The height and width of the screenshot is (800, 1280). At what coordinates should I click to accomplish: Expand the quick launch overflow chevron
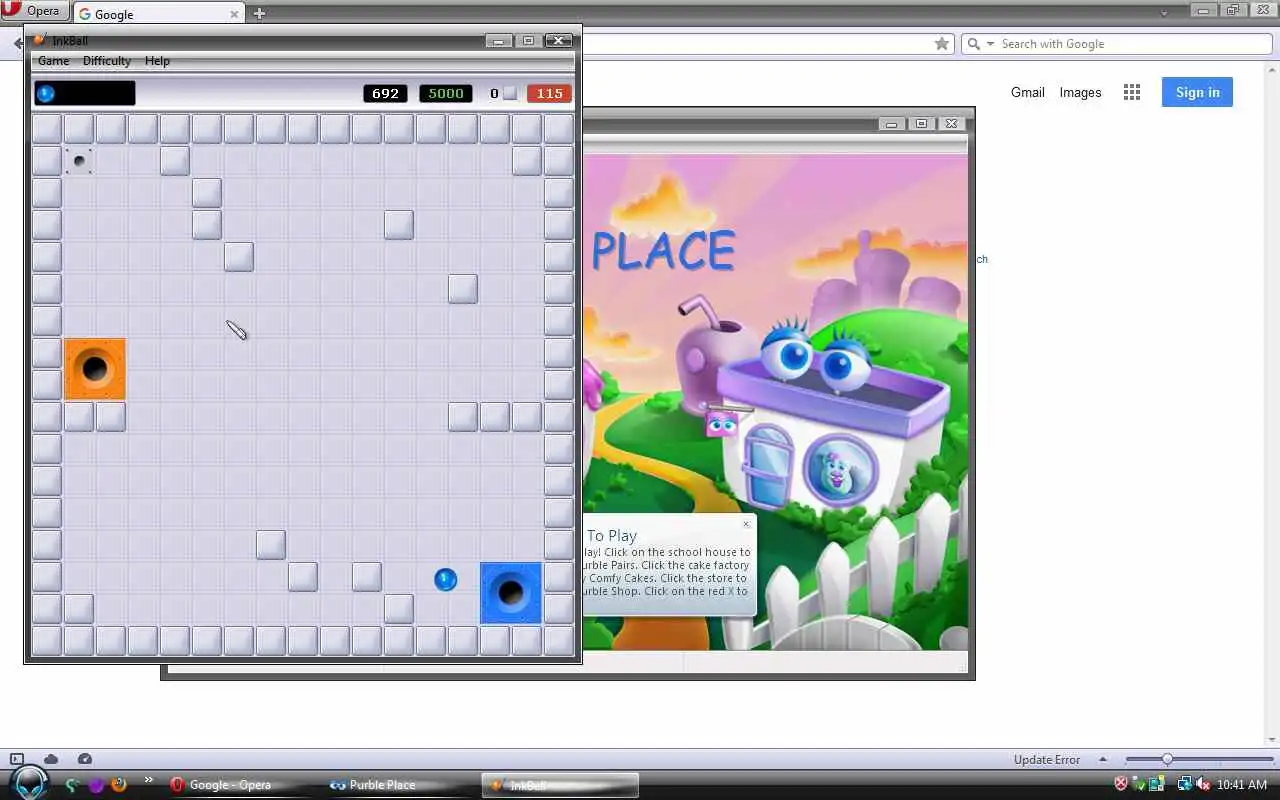pyautogui.click(x=149, y=780)
